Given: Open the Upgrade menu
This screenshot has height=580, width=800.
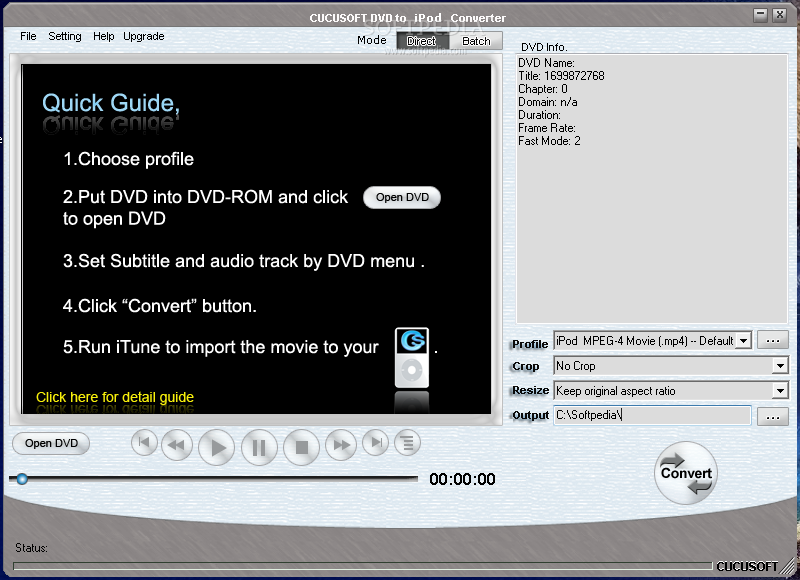Looking at the screenshot, I should (x=143, y=36).
